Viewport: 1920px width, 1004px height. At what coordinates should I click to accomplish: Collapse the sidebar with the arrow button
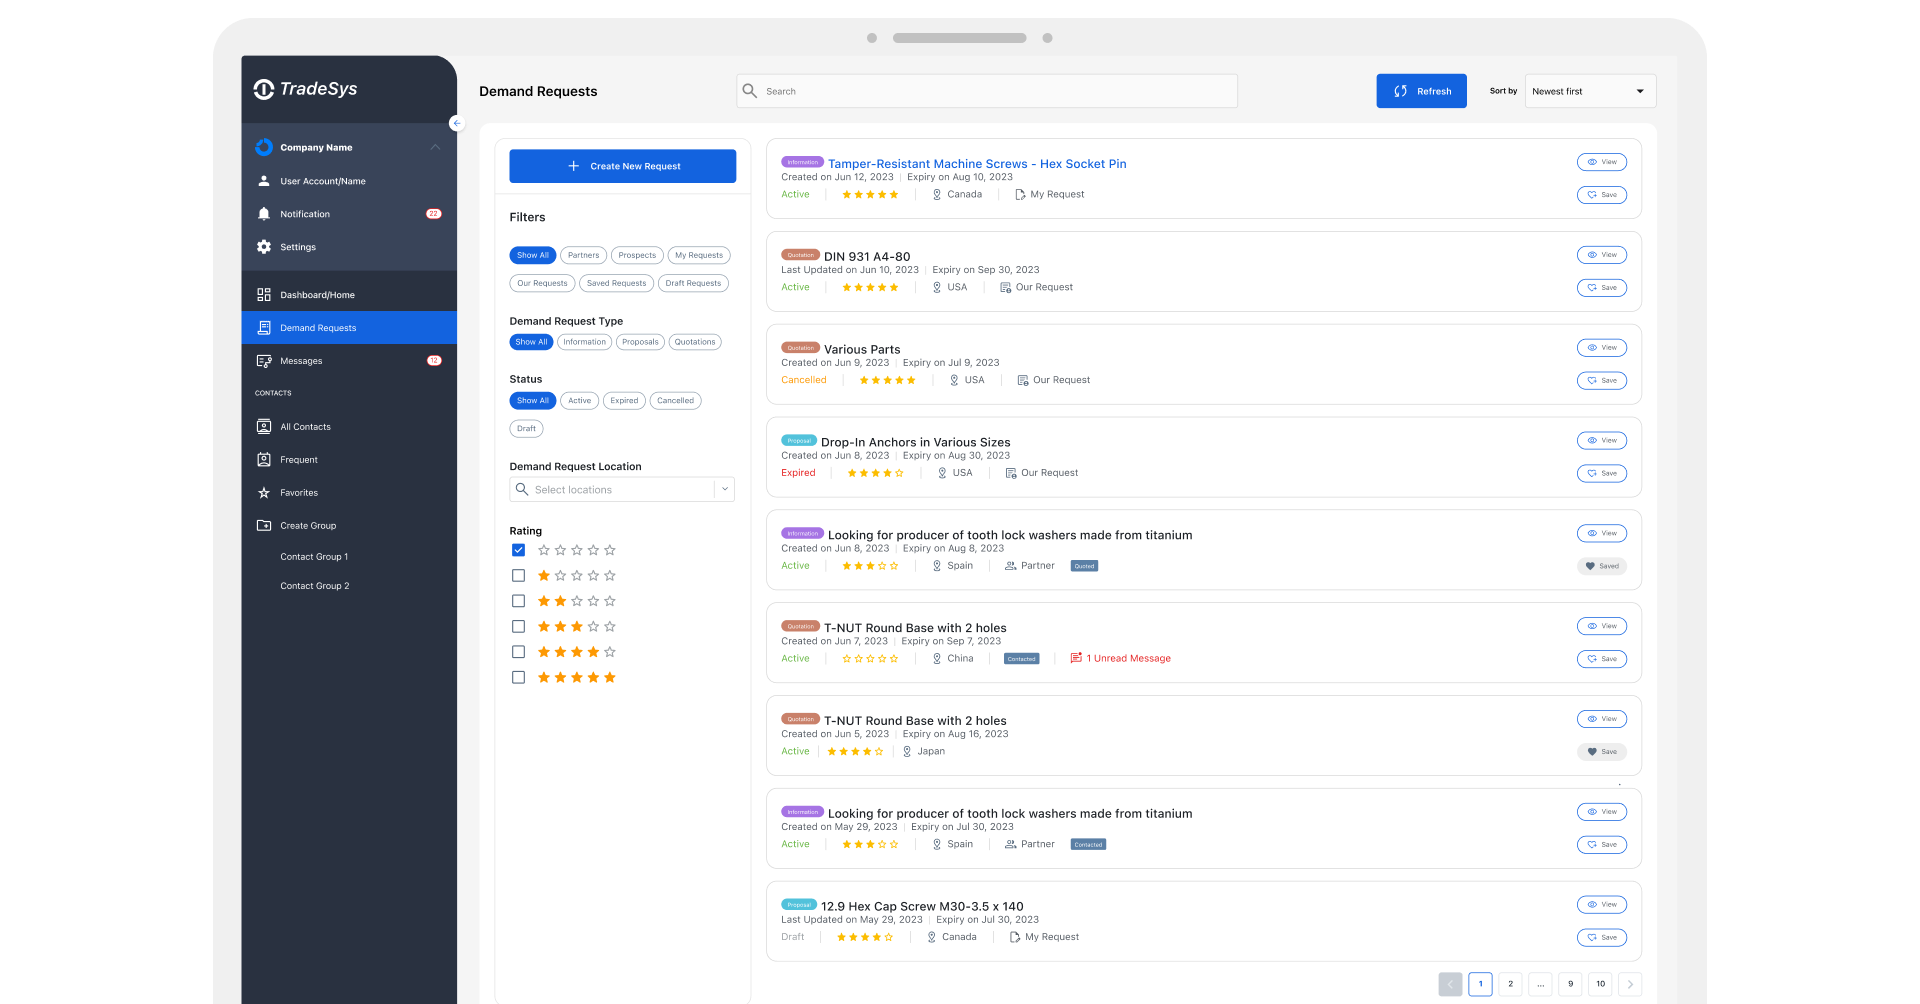pyautogui.click(x=456, y=123)
